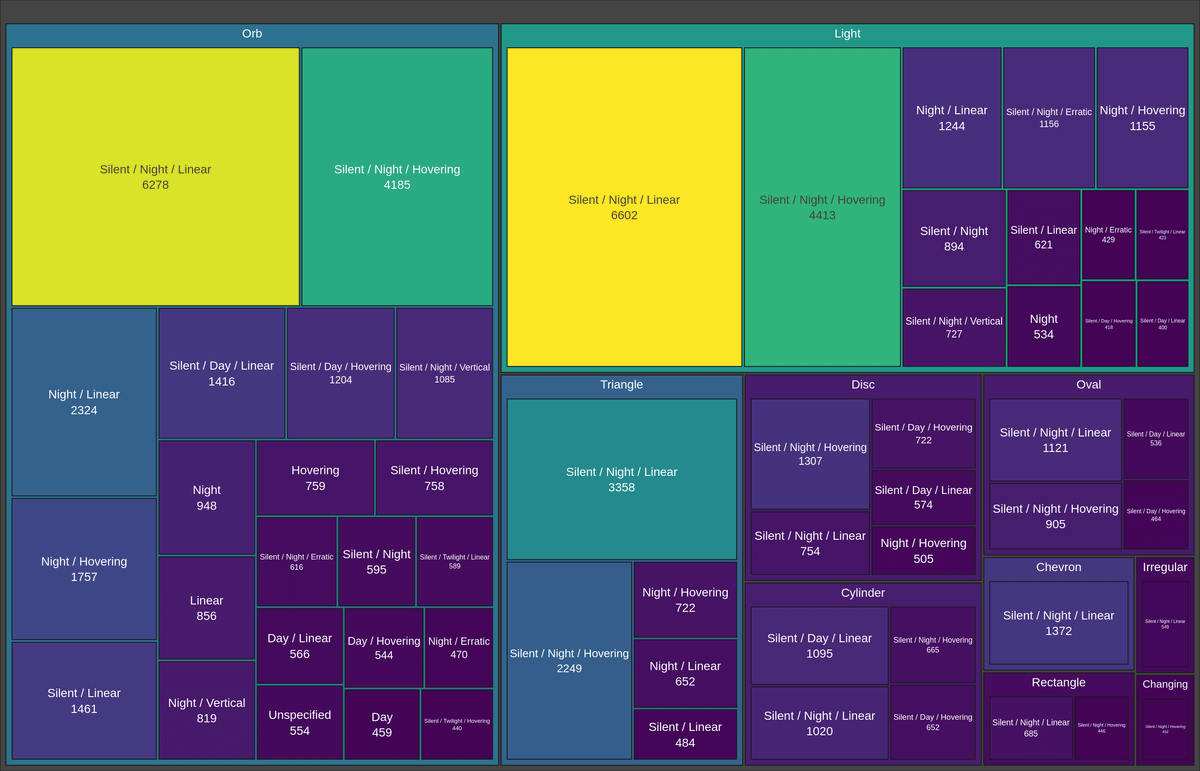Viewport: 1200px width, 771px height.
Task: Open the Triangle group header
Action: coord(621,385)
